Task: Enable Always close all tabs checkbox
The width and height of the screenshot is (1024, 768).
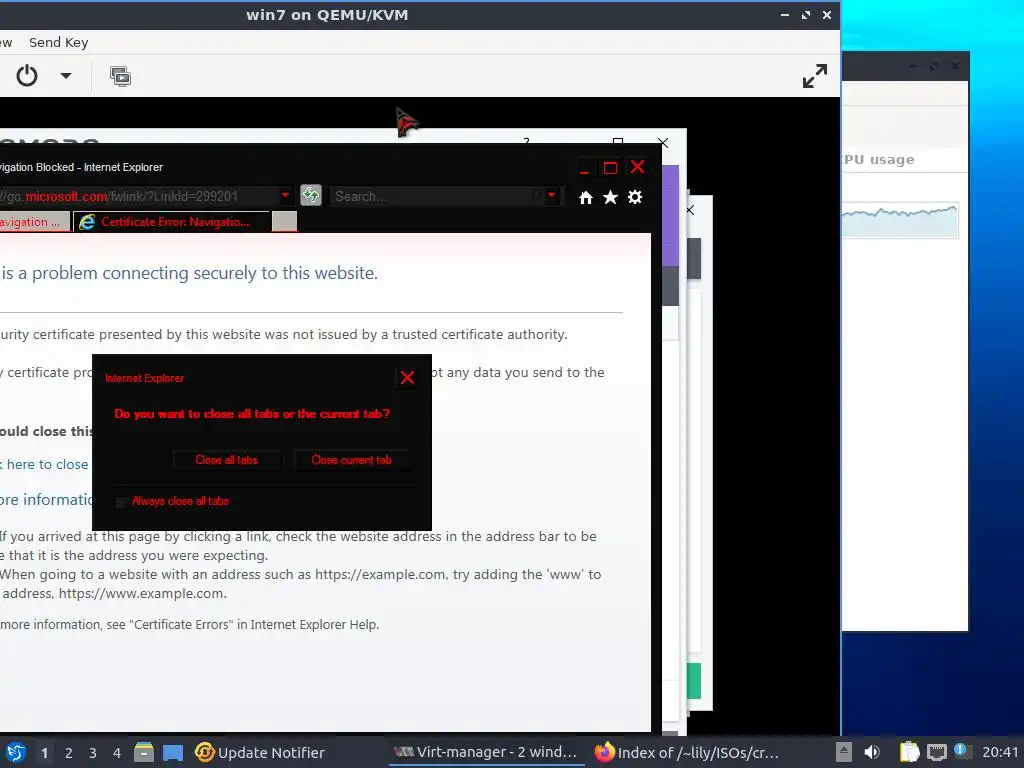Action: tap(121, 502)
